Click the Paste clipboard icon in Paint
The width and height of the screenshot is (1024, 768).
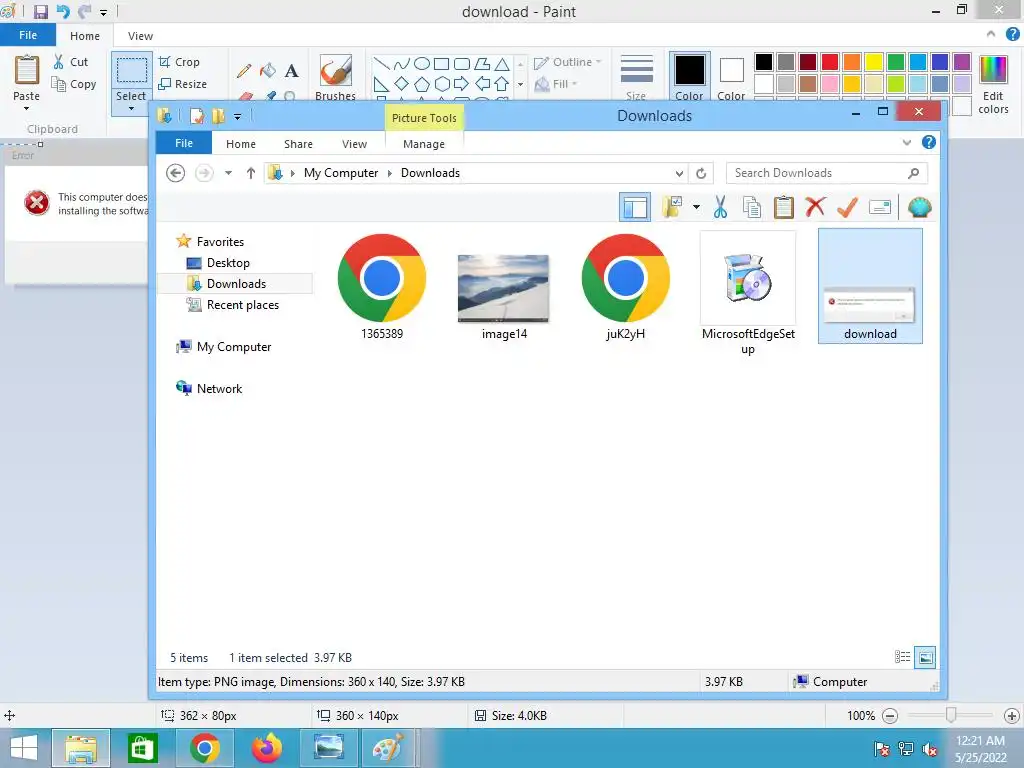(x=27, y=70)
